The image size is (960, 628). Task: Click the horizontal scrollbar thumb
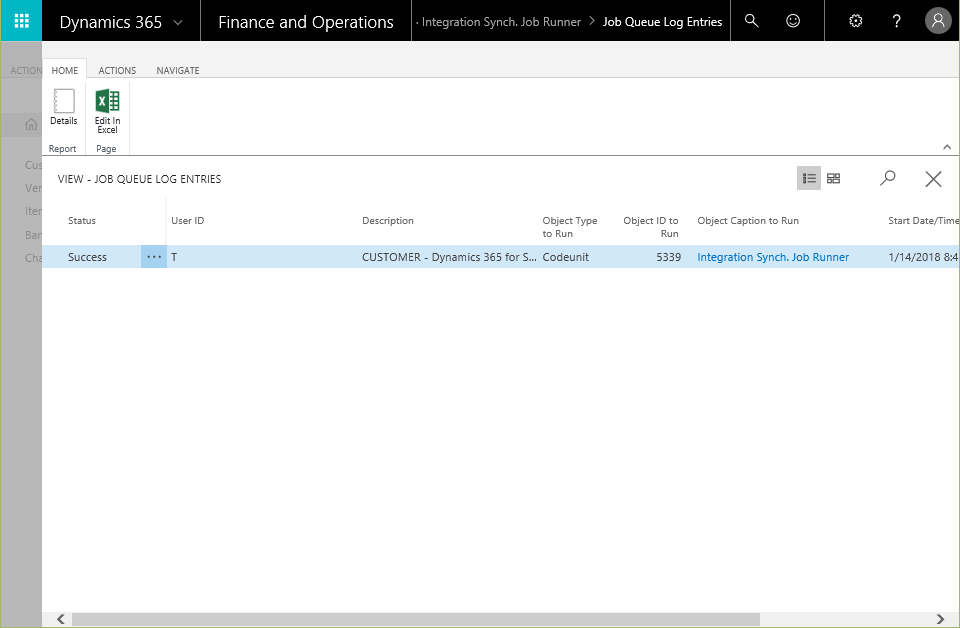pyautogui.click(x=416, y=619)
